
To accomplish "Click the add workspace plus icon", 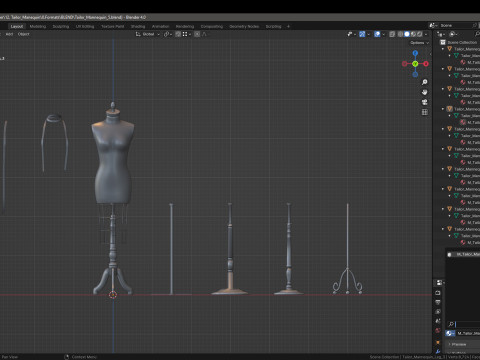I will coord(288,26).
